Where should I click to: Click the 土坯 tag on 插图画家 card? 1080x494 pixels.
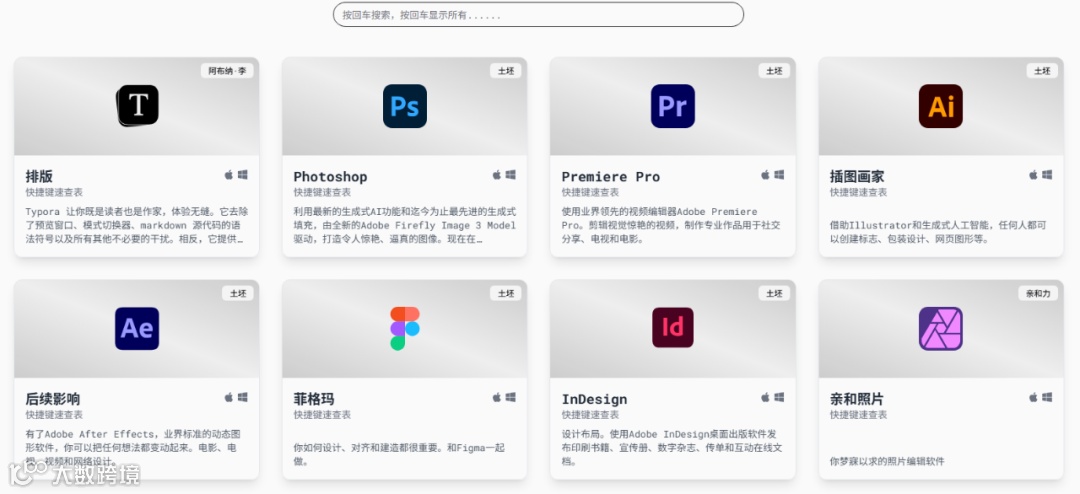coord(1042,71)
